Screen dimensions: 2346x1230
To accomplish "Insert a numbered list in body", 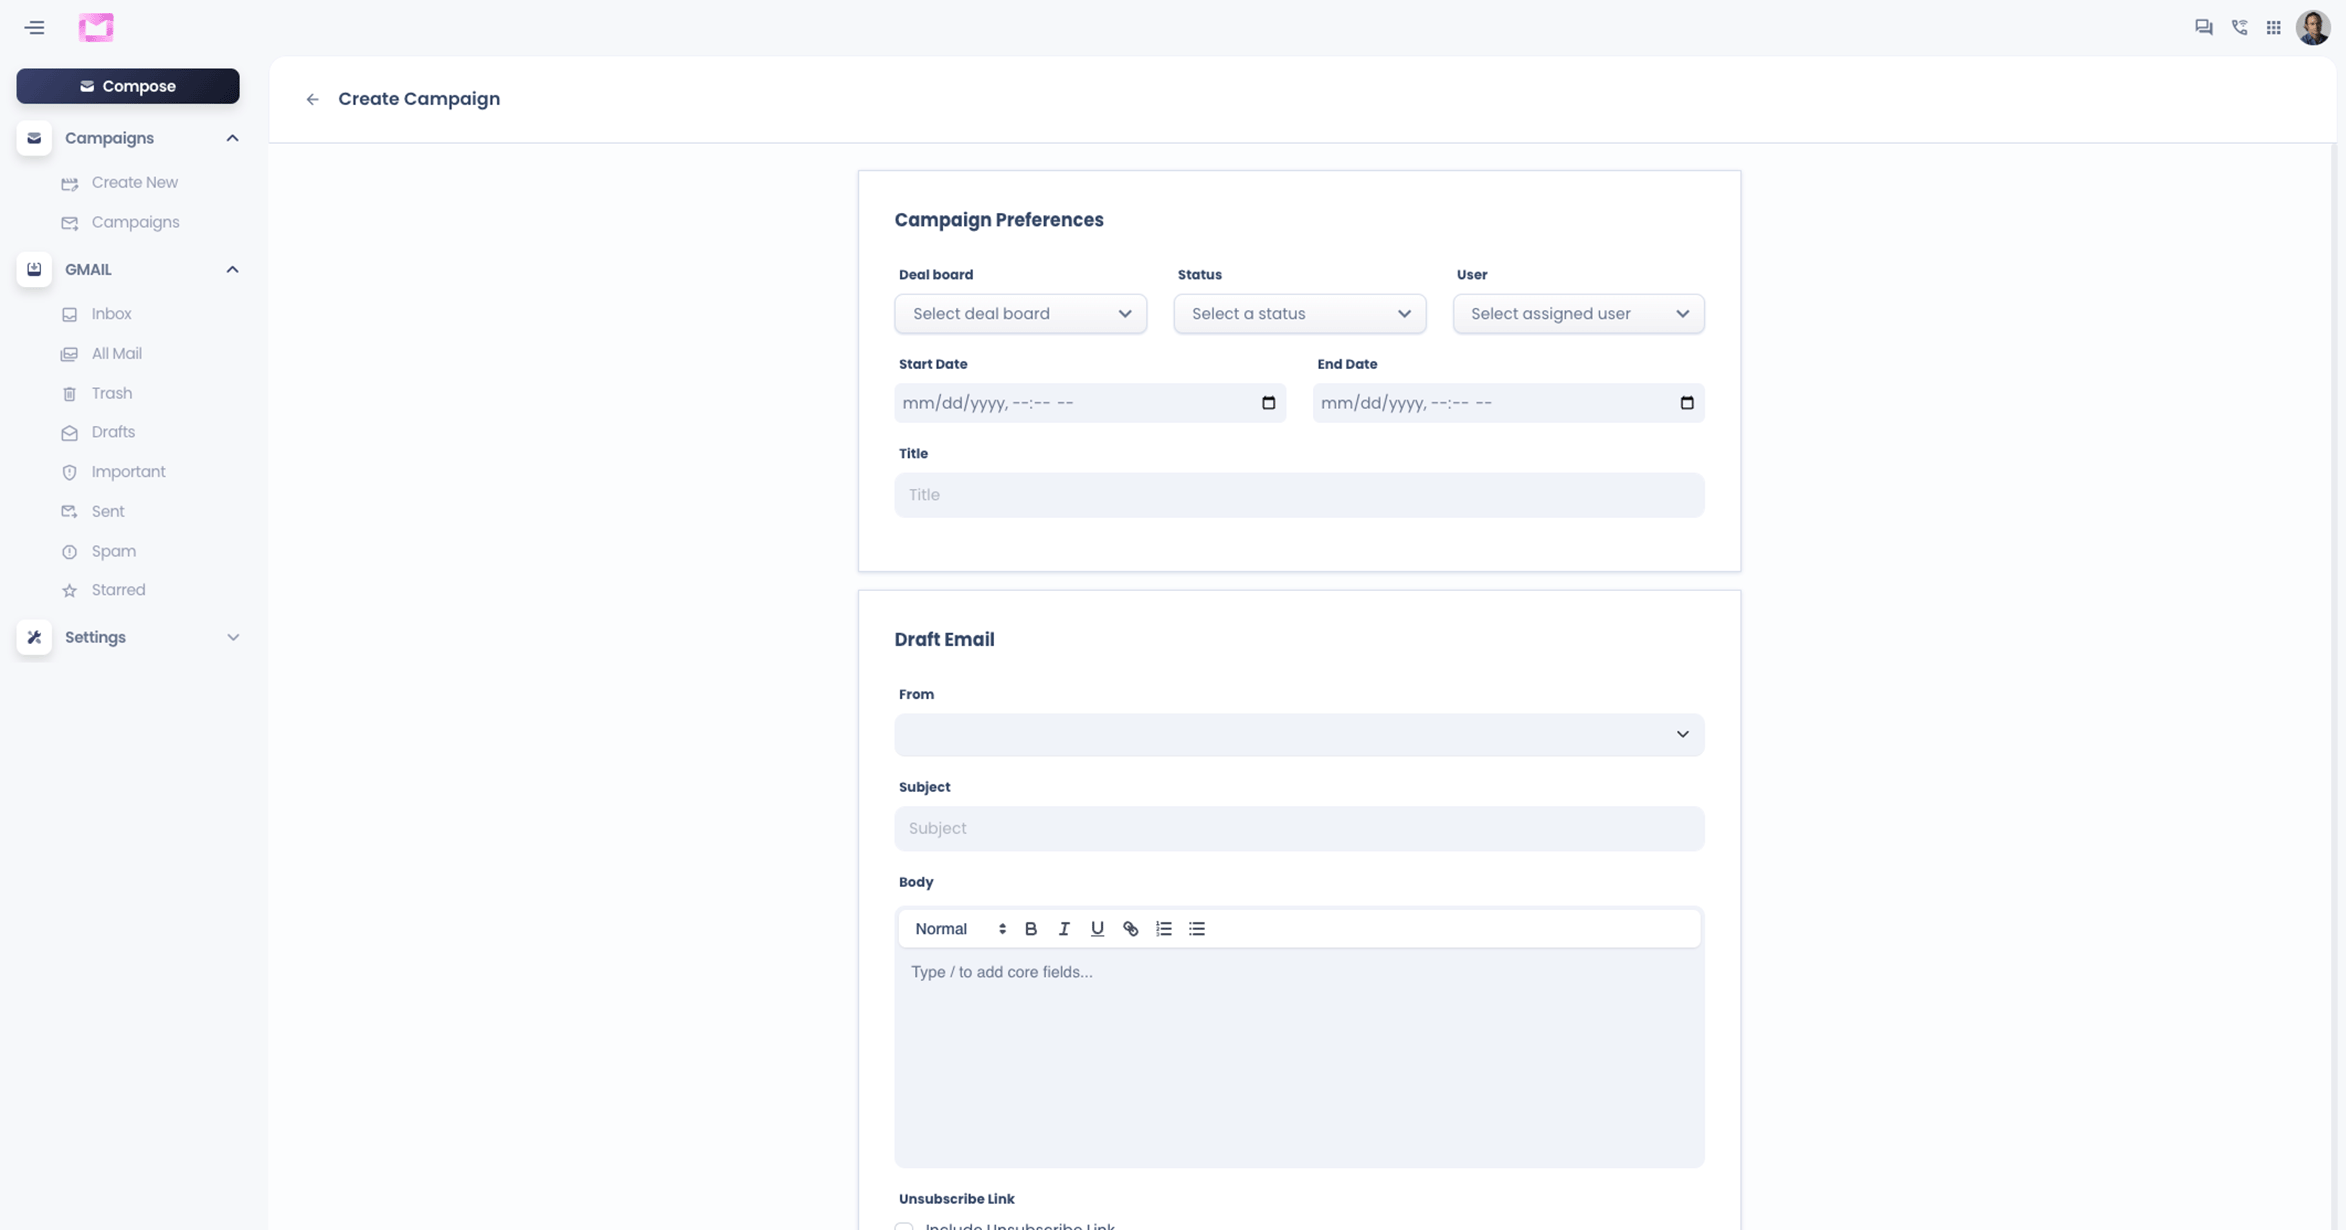I will [x=1163, y=929].
